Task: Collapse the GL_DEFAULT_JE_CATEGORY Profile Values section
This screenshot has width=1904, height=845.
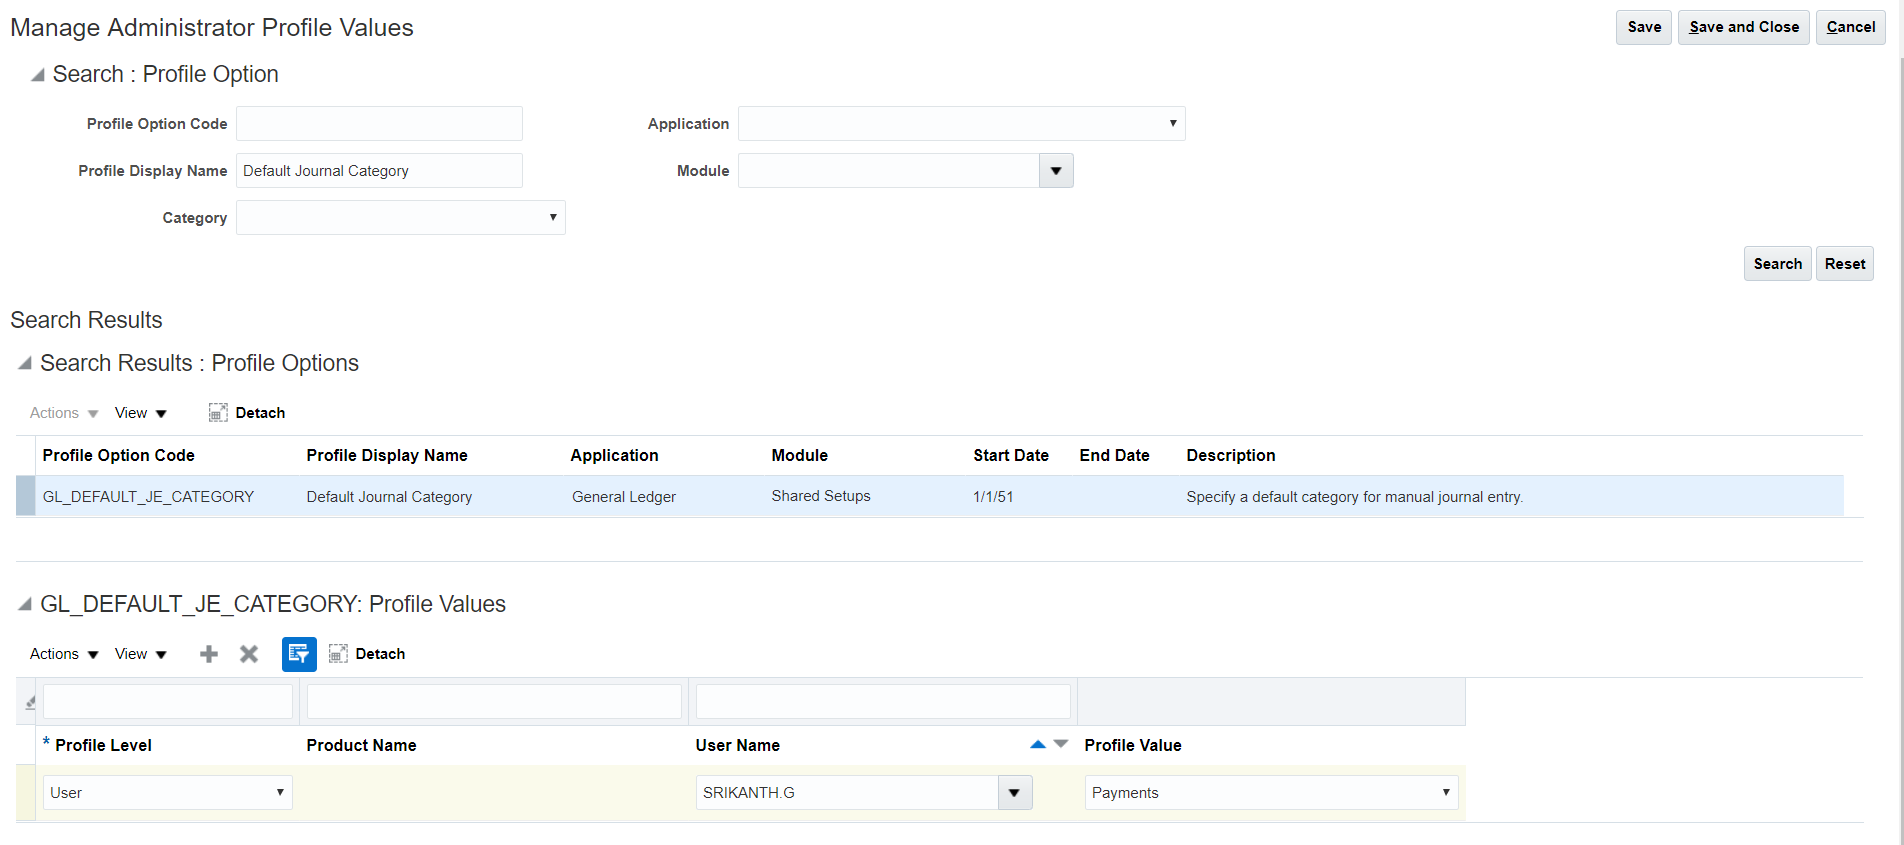Action: pos(25,604)
